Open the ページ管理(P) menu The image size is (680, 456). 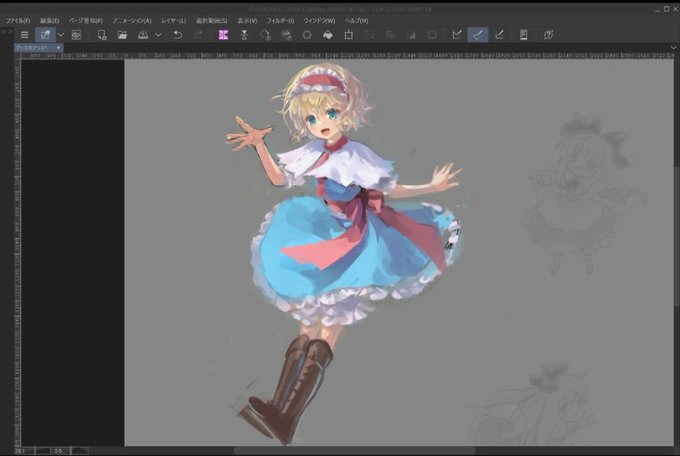85,20
